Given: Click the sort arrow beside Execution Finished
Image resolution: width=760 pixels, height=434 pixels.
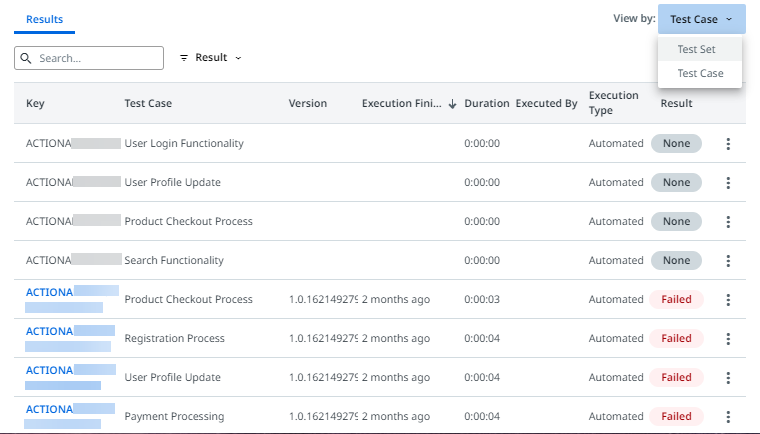Looking at the screenshot, I should coord(453,104).
